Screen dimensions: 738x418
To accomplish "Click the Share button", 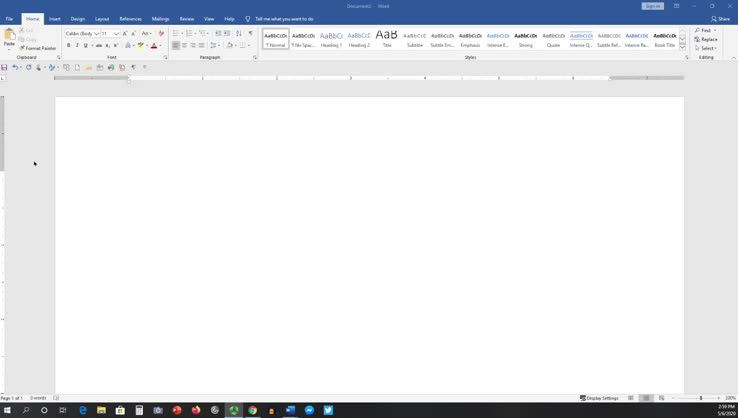I will click(721, 19).
